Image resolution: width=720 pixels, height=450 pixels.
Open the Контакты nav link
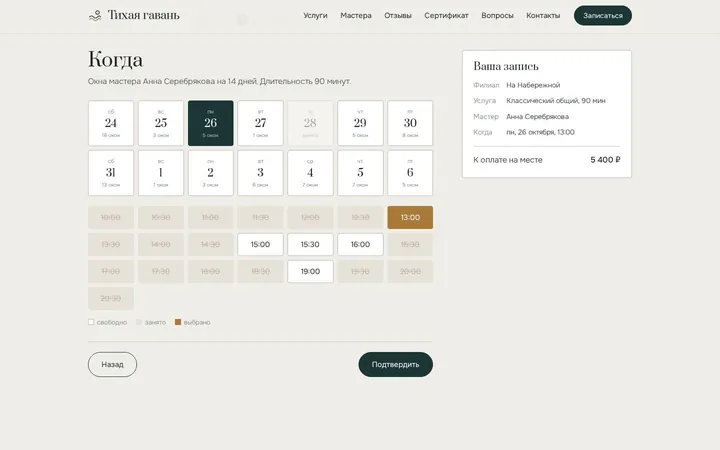pos(543,16)
